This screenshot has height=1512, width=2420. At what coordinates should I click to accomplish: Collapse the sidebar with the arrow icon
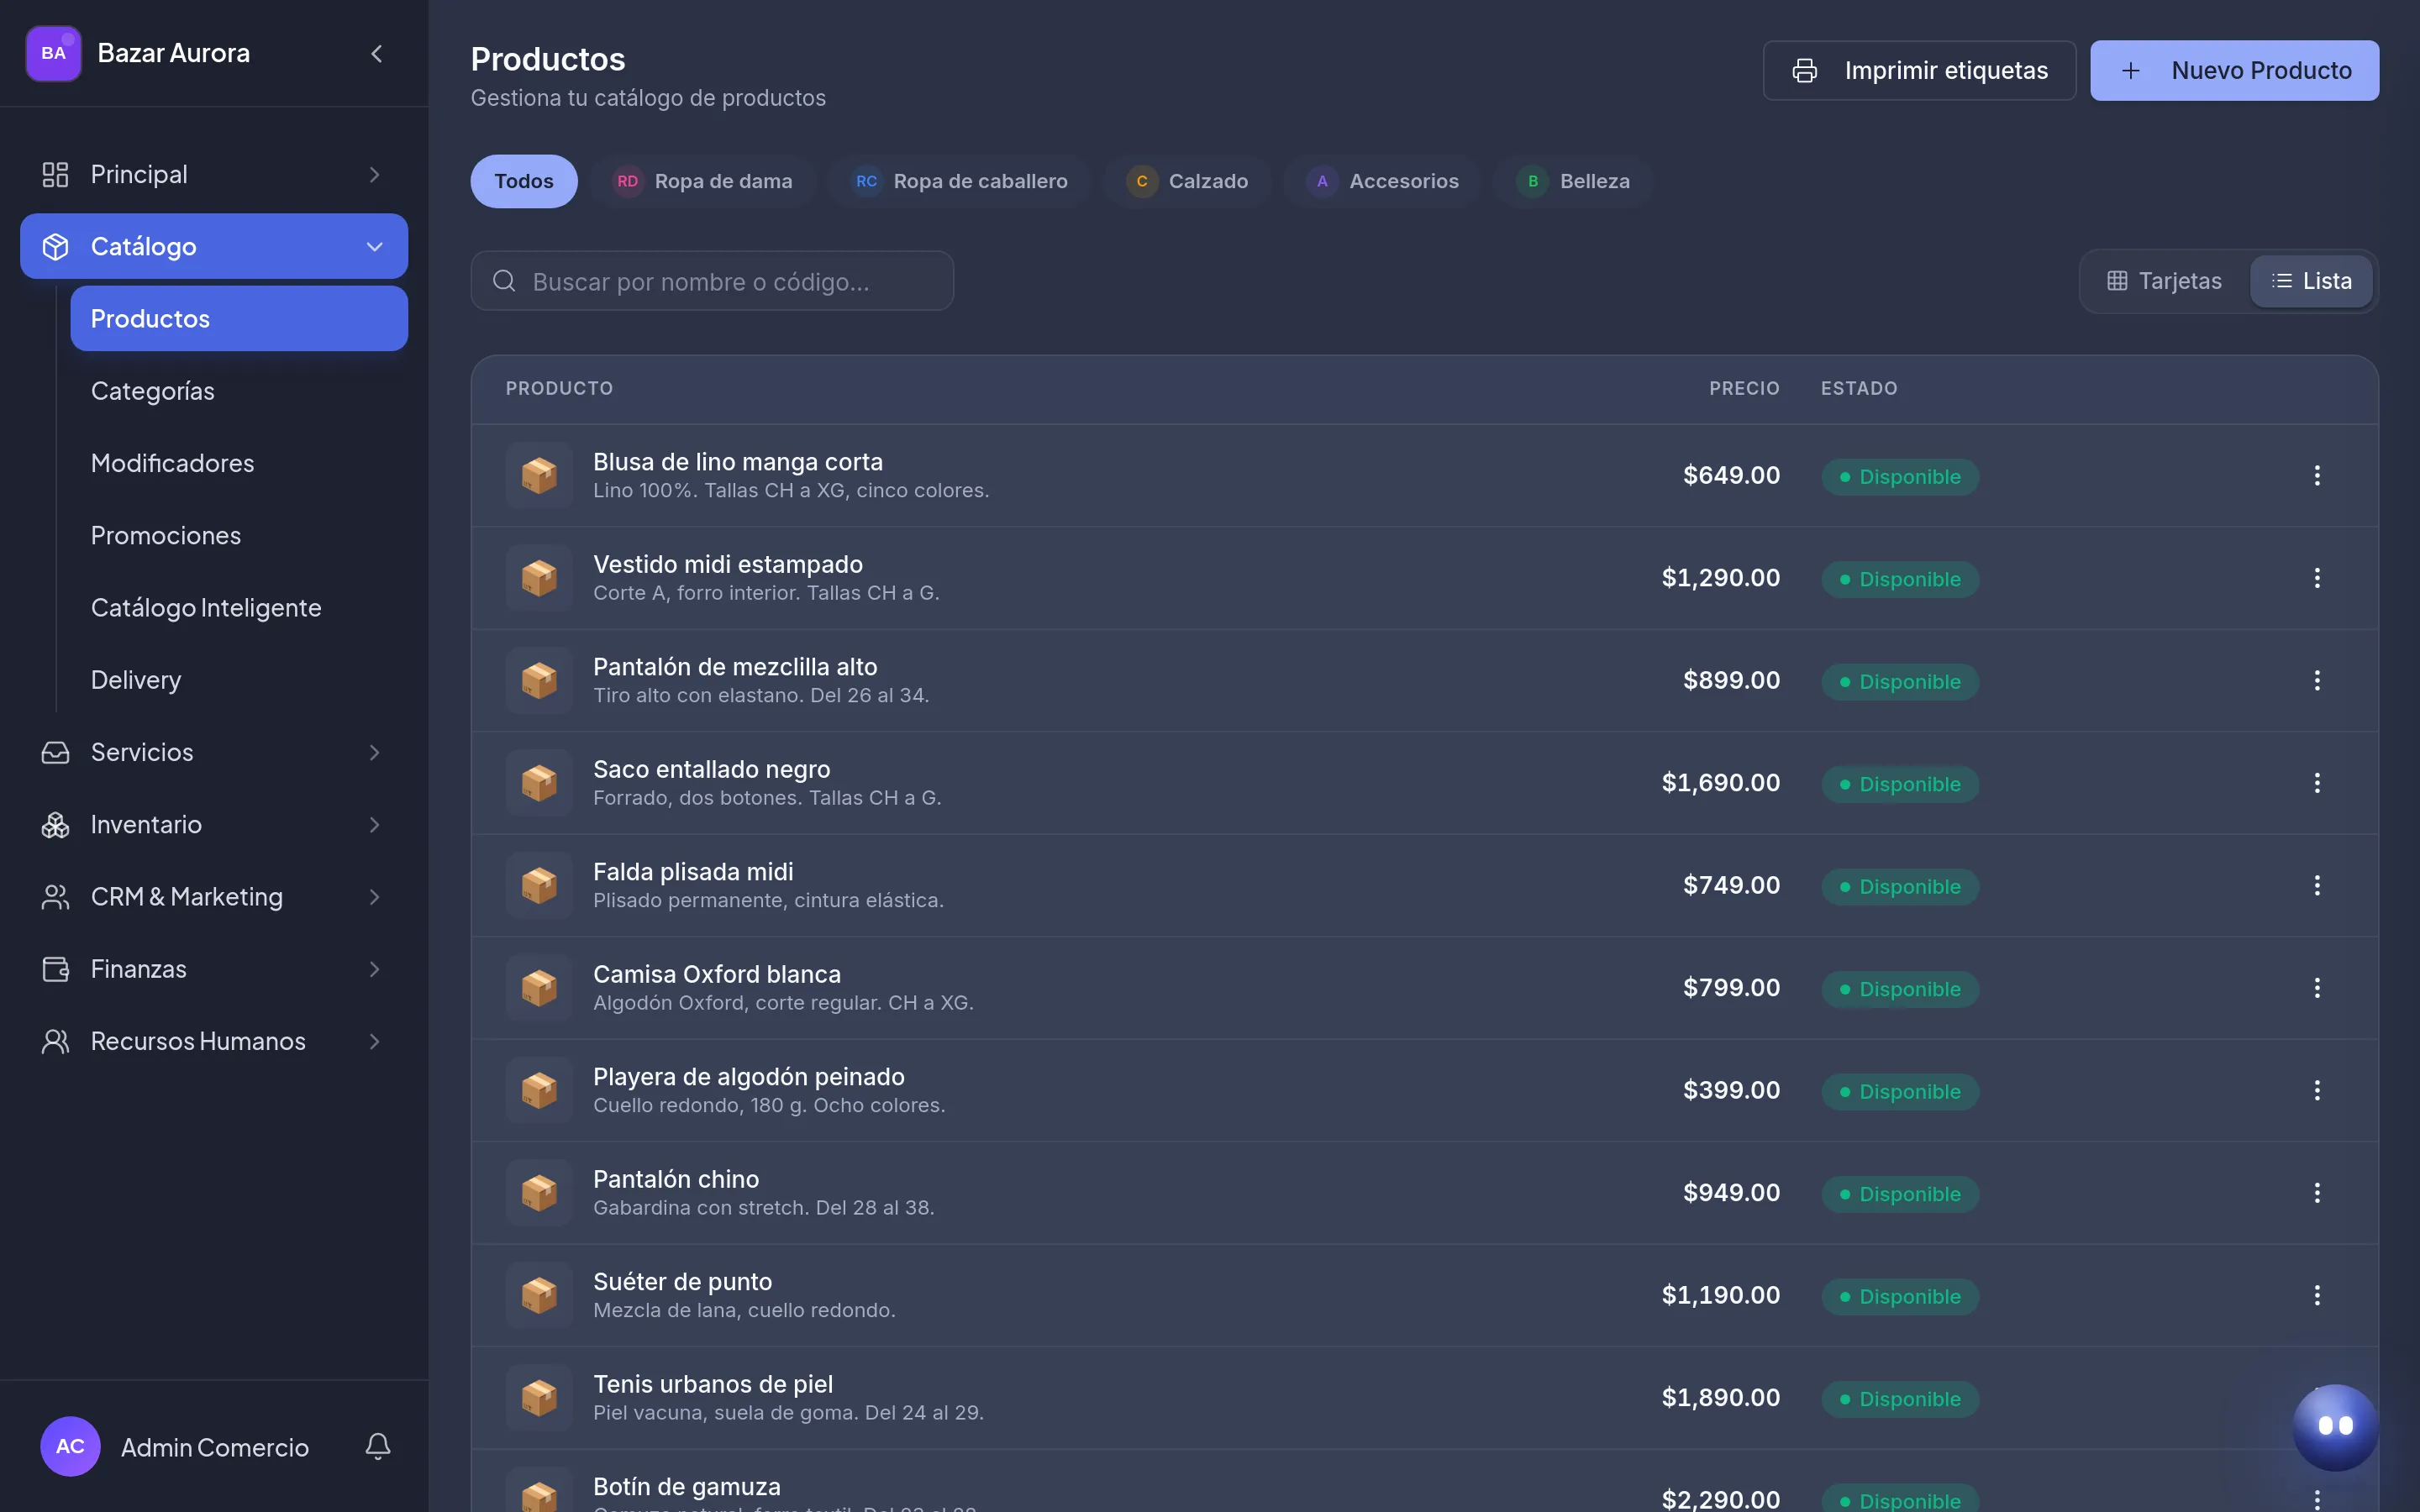click(x=376, y=54)
